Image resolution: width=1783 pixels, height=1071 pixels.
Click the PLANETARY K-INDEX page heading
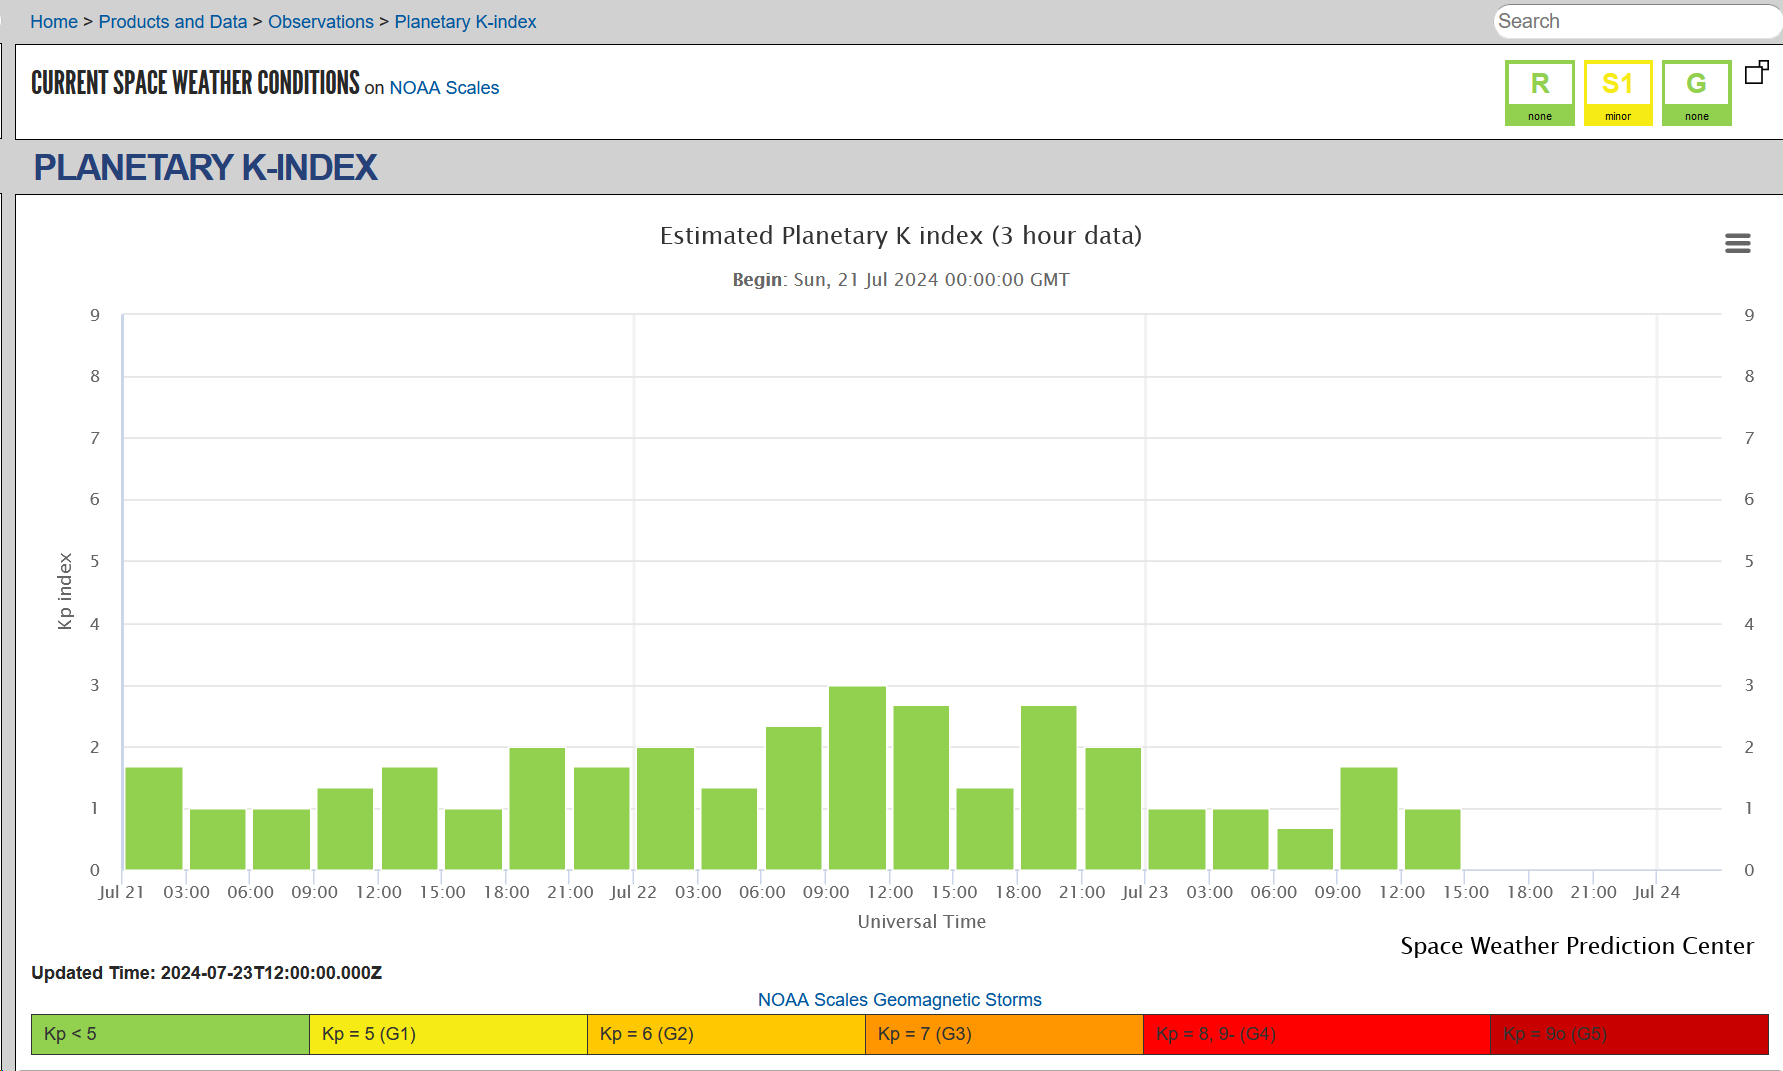[x=205, y=167]
